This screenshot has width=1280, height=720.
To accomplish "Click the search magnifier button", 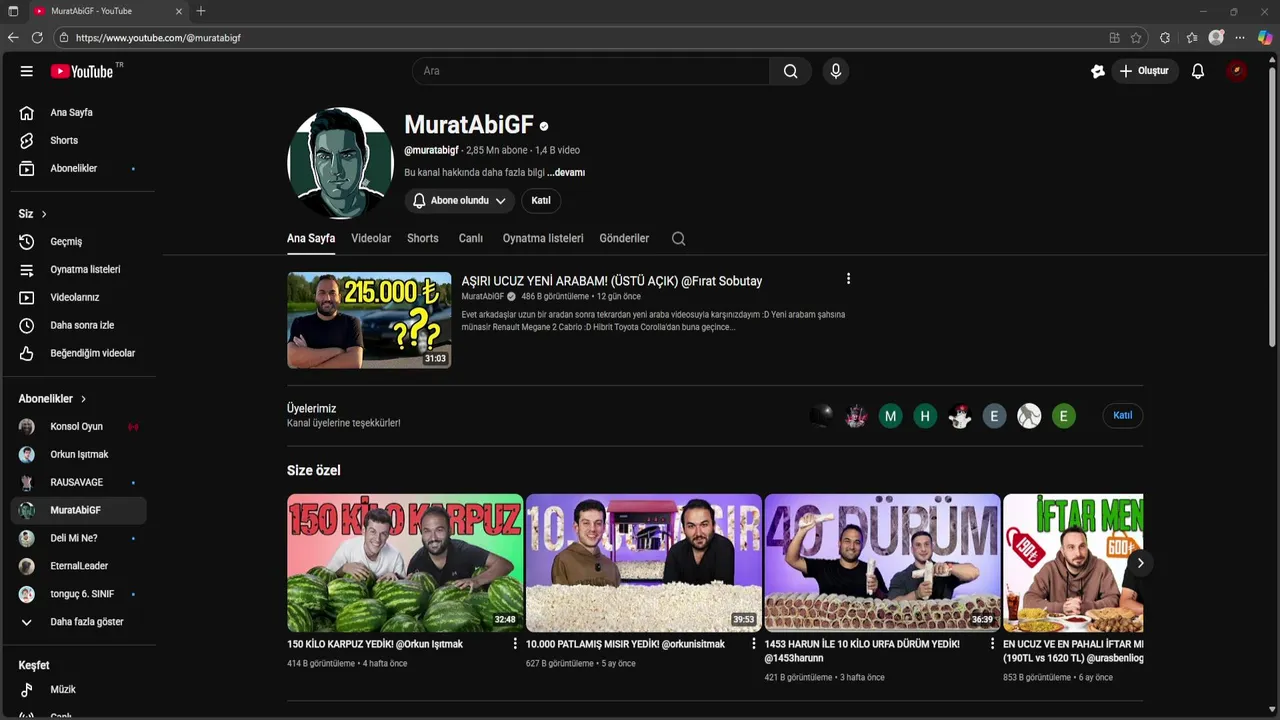I will point(791,71).
